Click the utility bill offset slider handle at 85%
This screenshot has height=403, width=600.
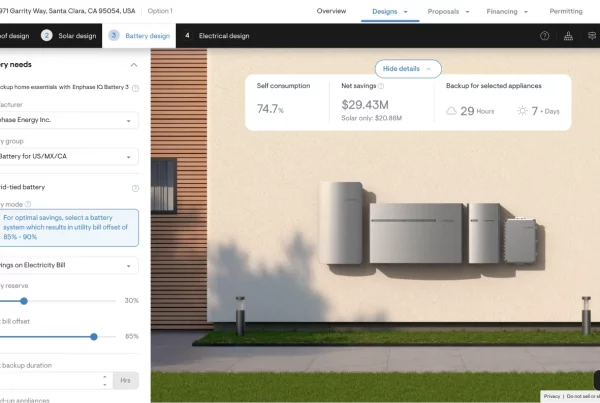[x=94, y=336]
